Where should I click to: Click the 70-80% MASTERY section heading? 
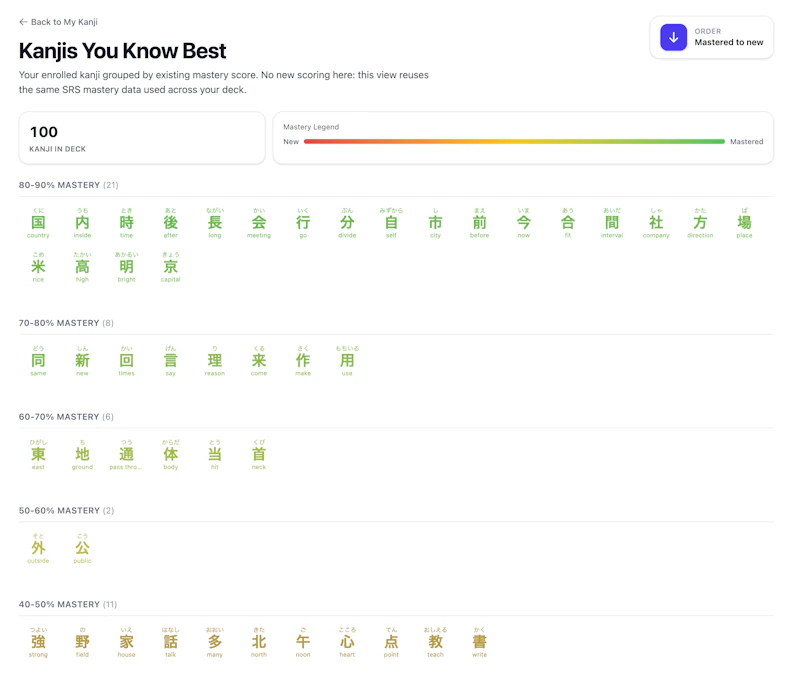click(66, 323)
